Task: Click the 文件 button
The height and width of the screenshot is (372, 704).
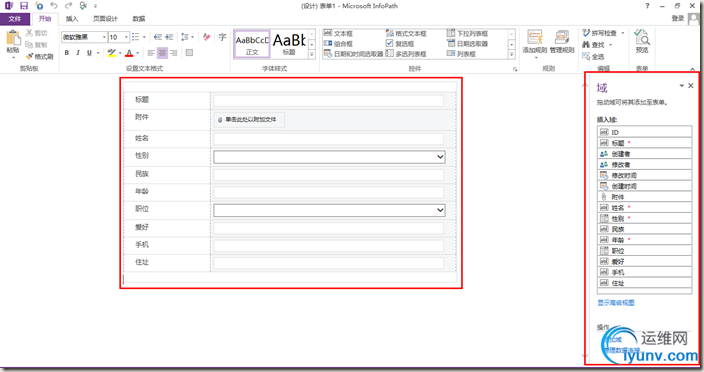Action: tap(15, 19)
